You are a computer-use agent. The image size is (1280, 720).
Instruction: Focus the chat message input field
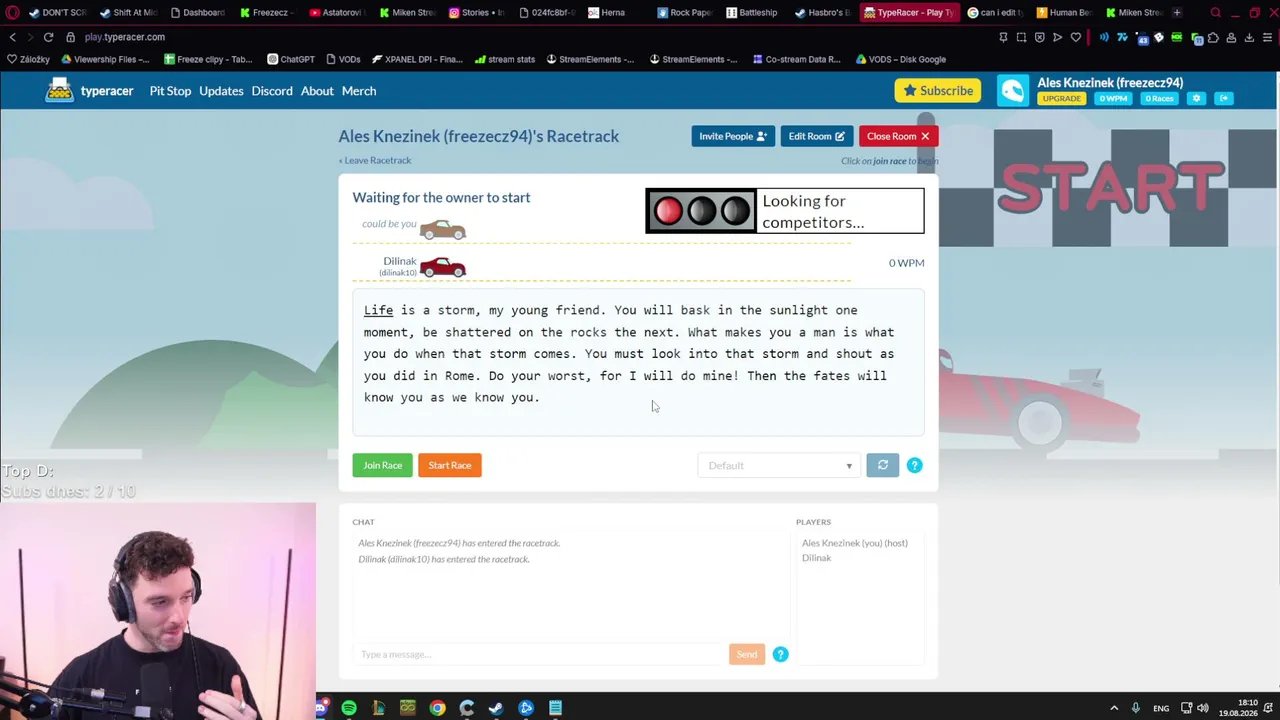(x=540, y=654)
